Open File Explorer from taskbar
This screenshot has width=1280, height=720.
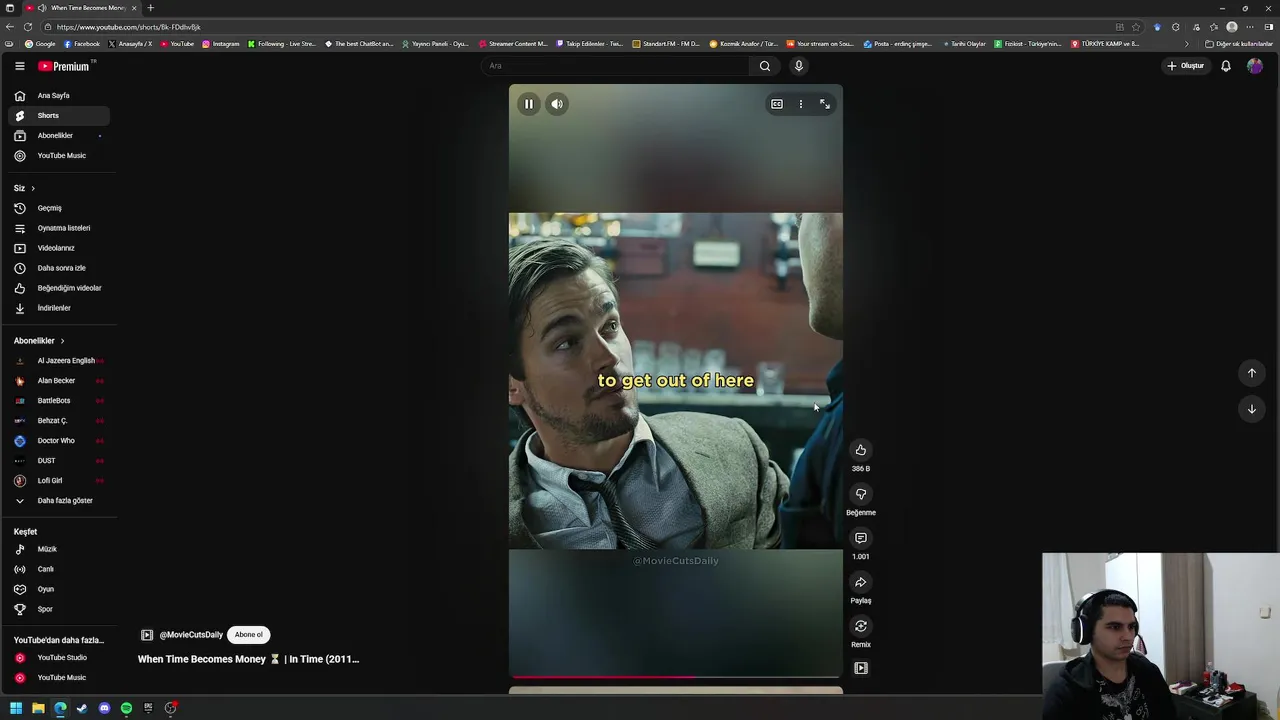click(x=38, y=708)
